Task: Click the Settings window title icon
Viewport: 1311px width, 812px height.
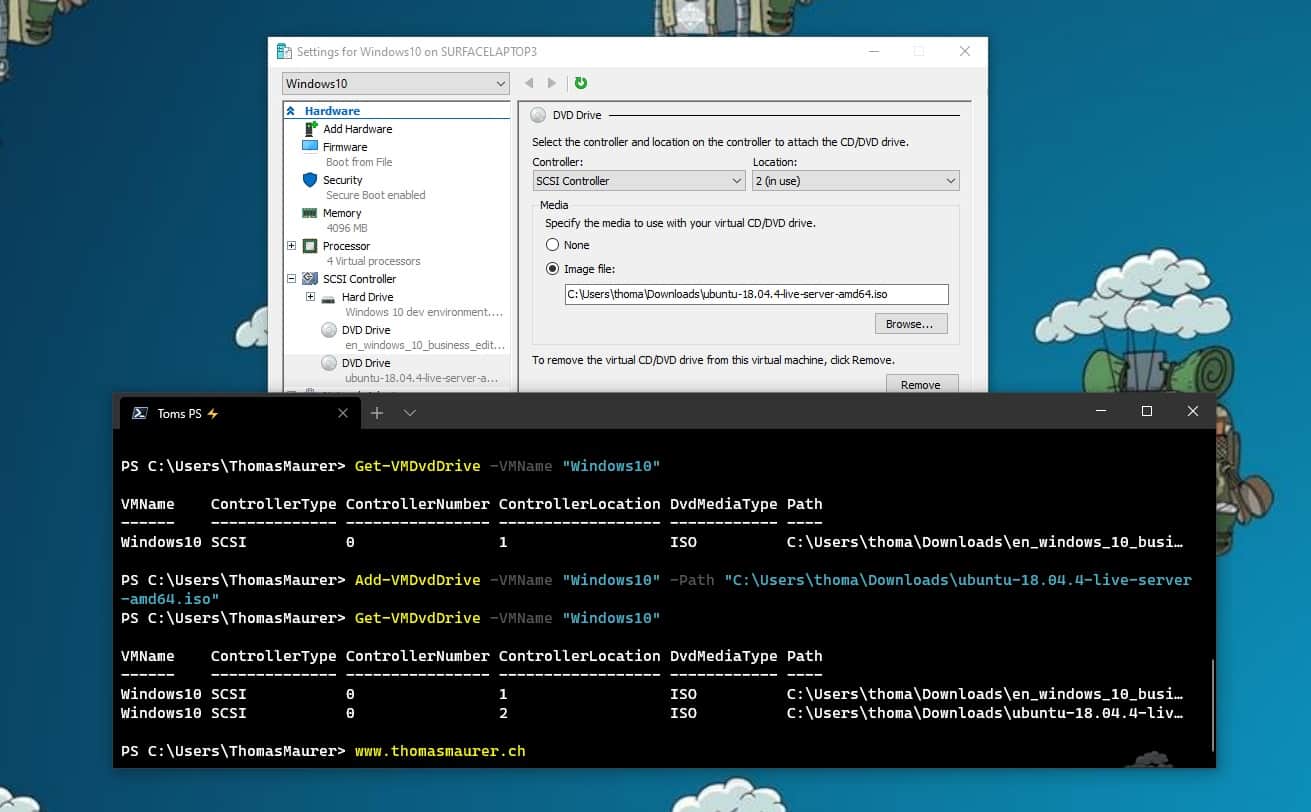Action: point(284,51)
